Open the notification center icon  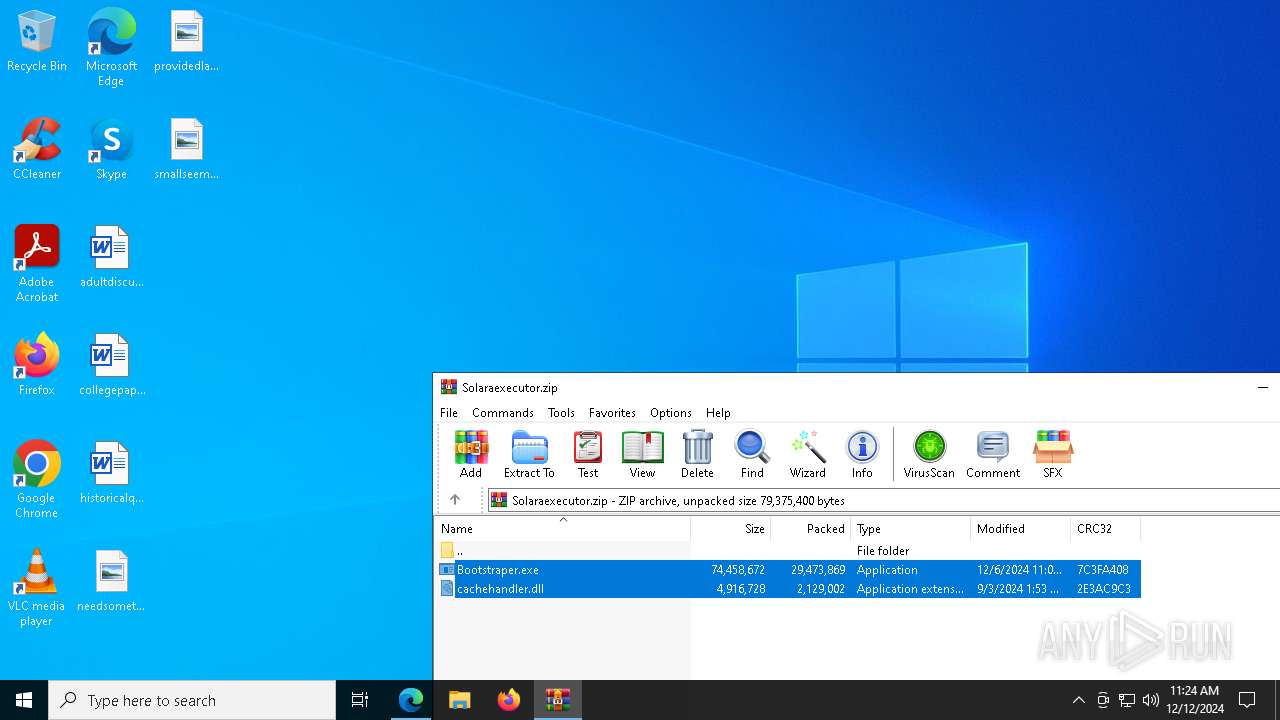coord(1247,700)
